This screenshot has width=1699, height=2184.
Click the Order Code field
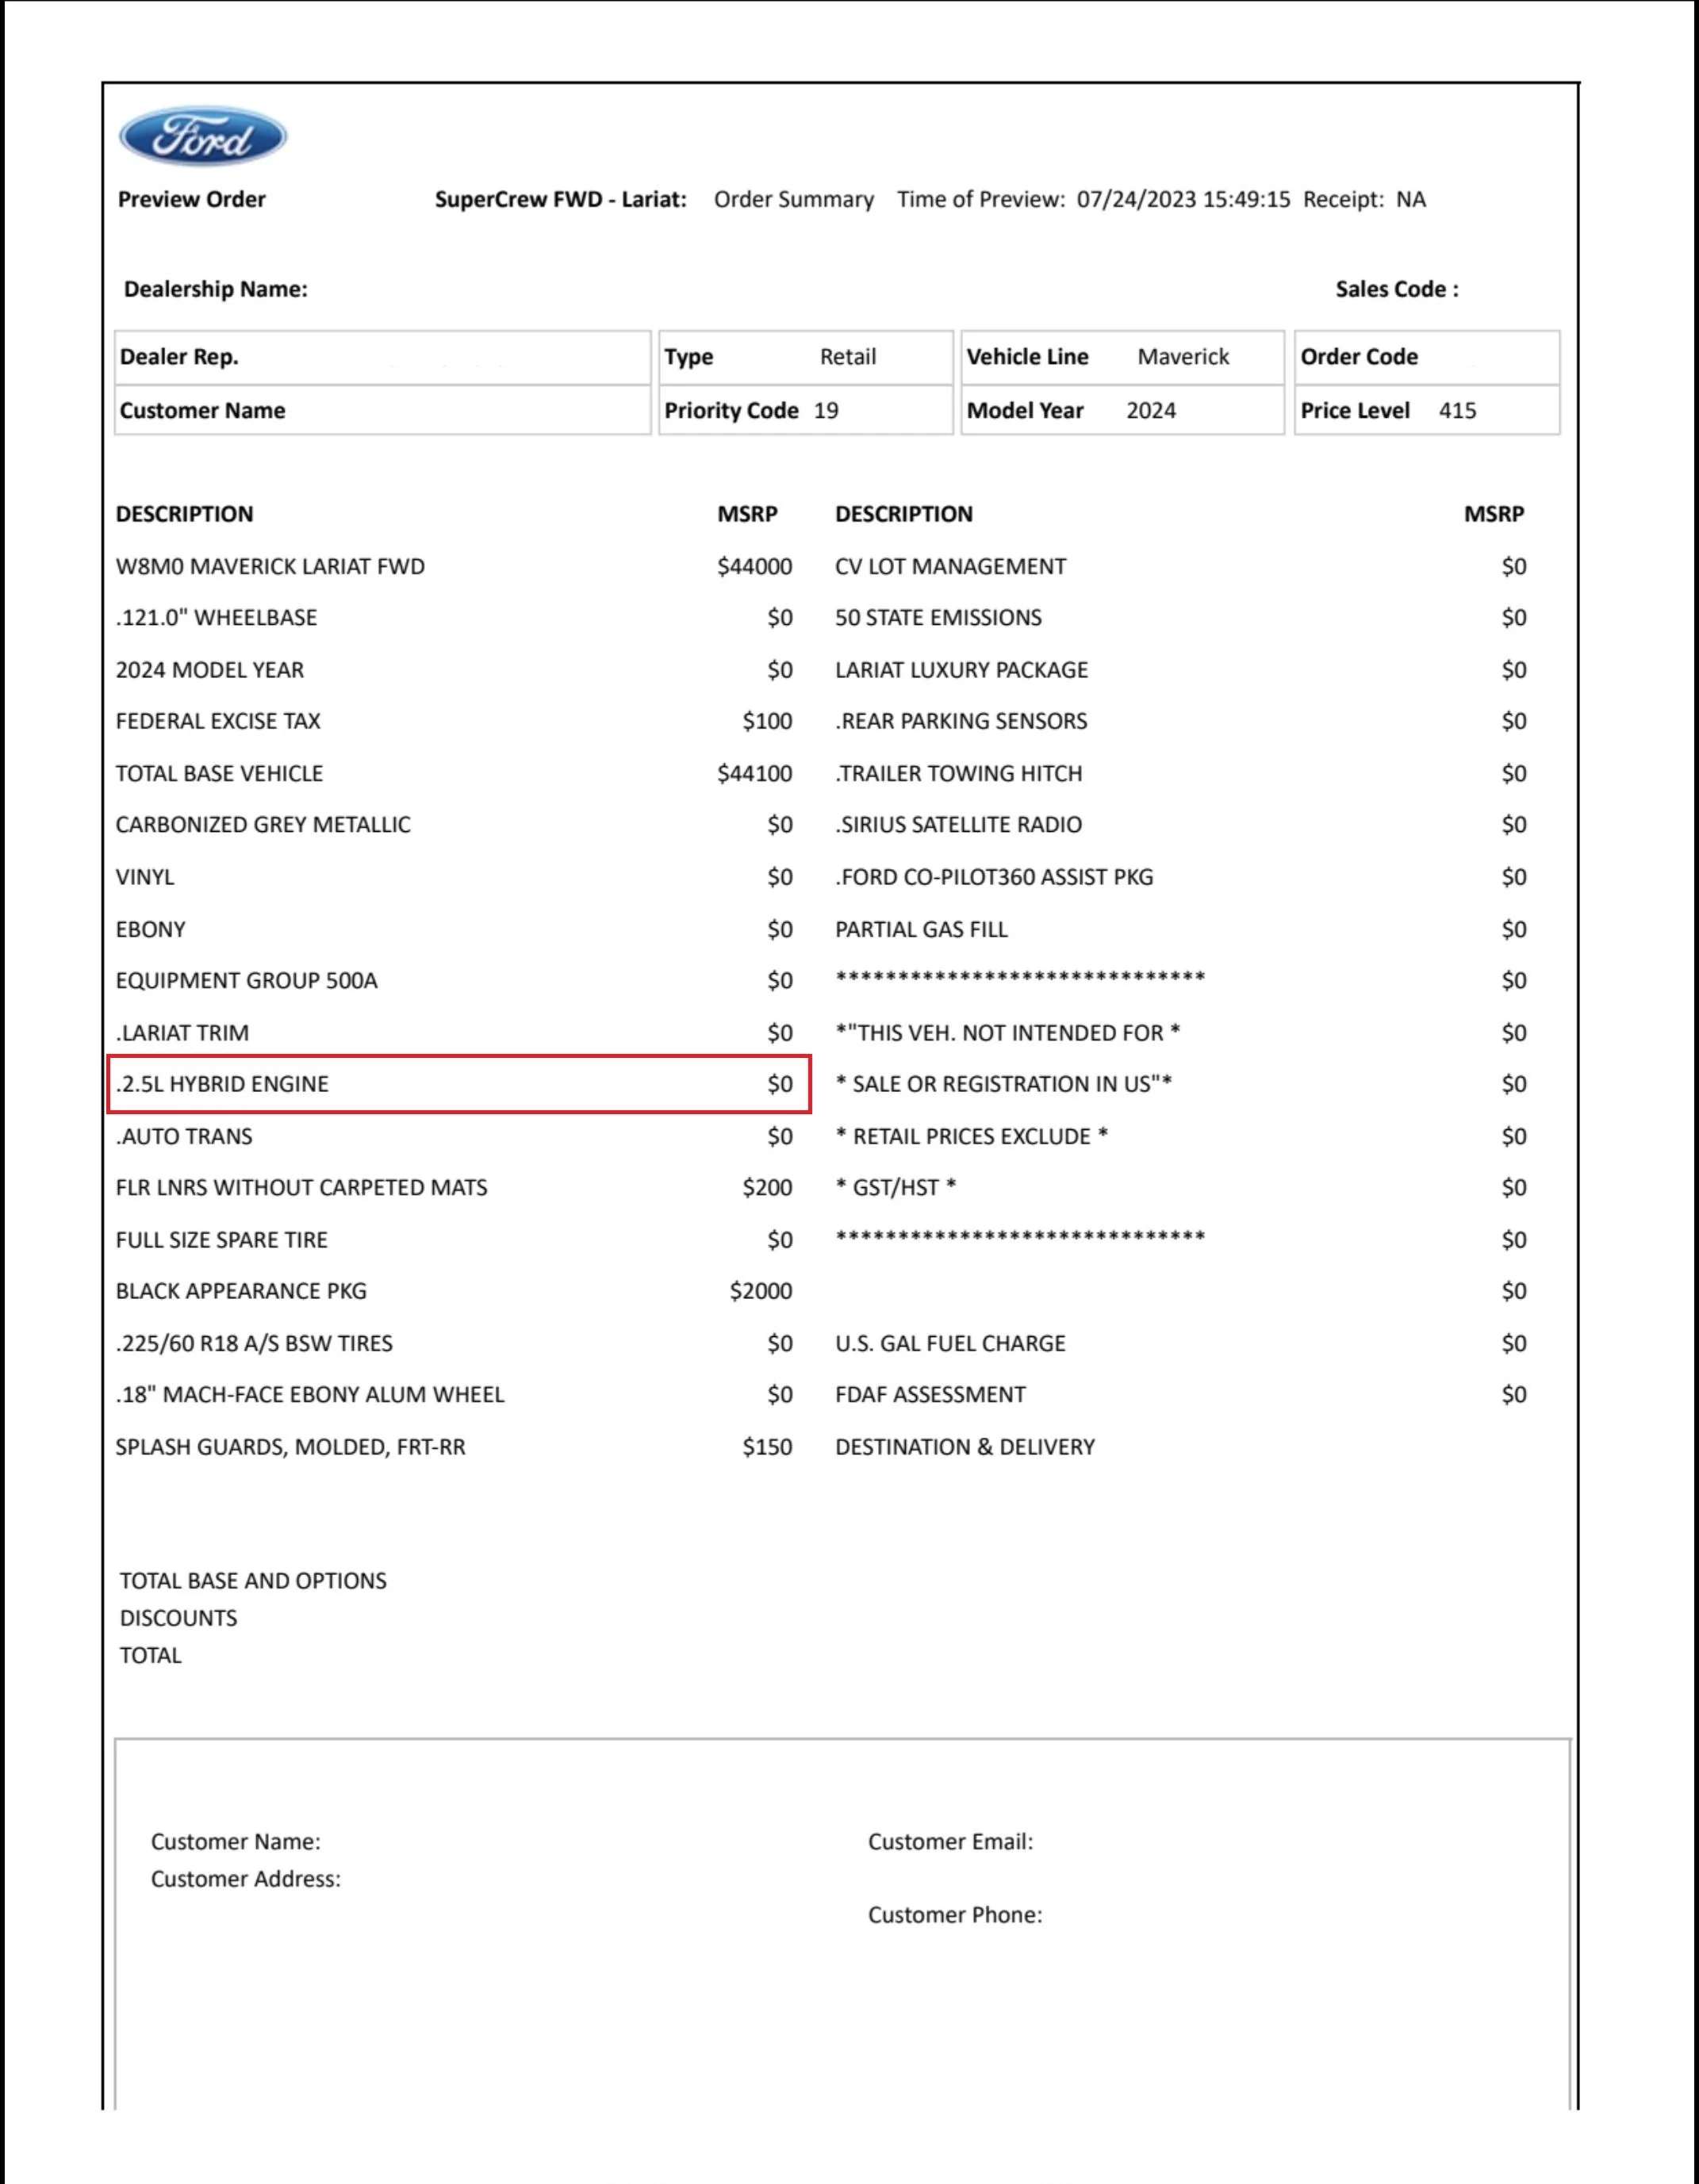1427,357
